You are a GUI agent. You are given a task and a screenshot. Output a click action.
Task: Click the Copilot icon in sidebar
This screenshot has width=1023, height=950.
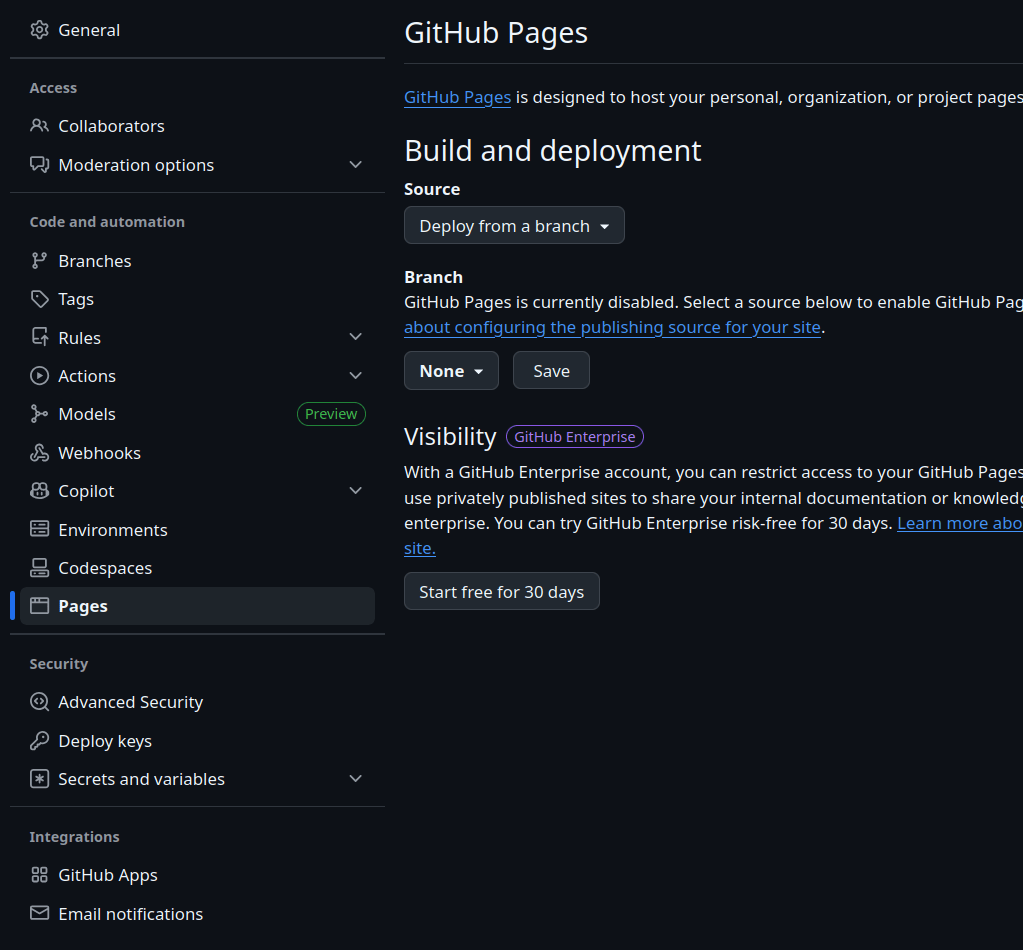pyautogui.click(x=39, y=491)
